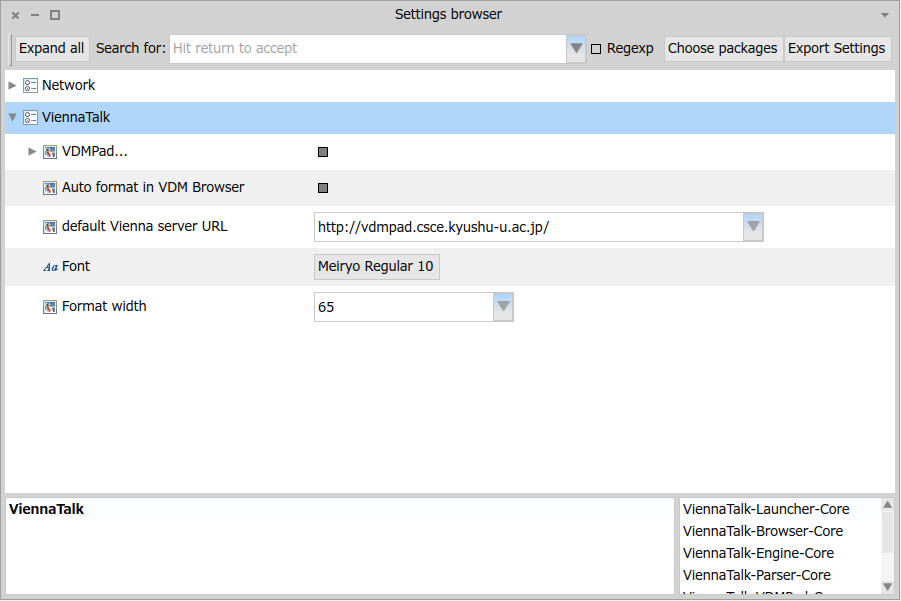Click the Auto format setting icon
Image resolution: width=901 pixels, height=601 pixels.
click(x=50, y=188)
